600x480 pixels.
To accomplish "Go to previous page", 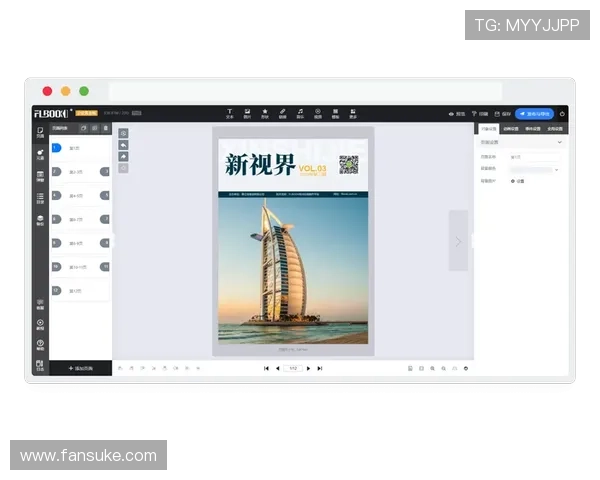I will pos(277,368).
